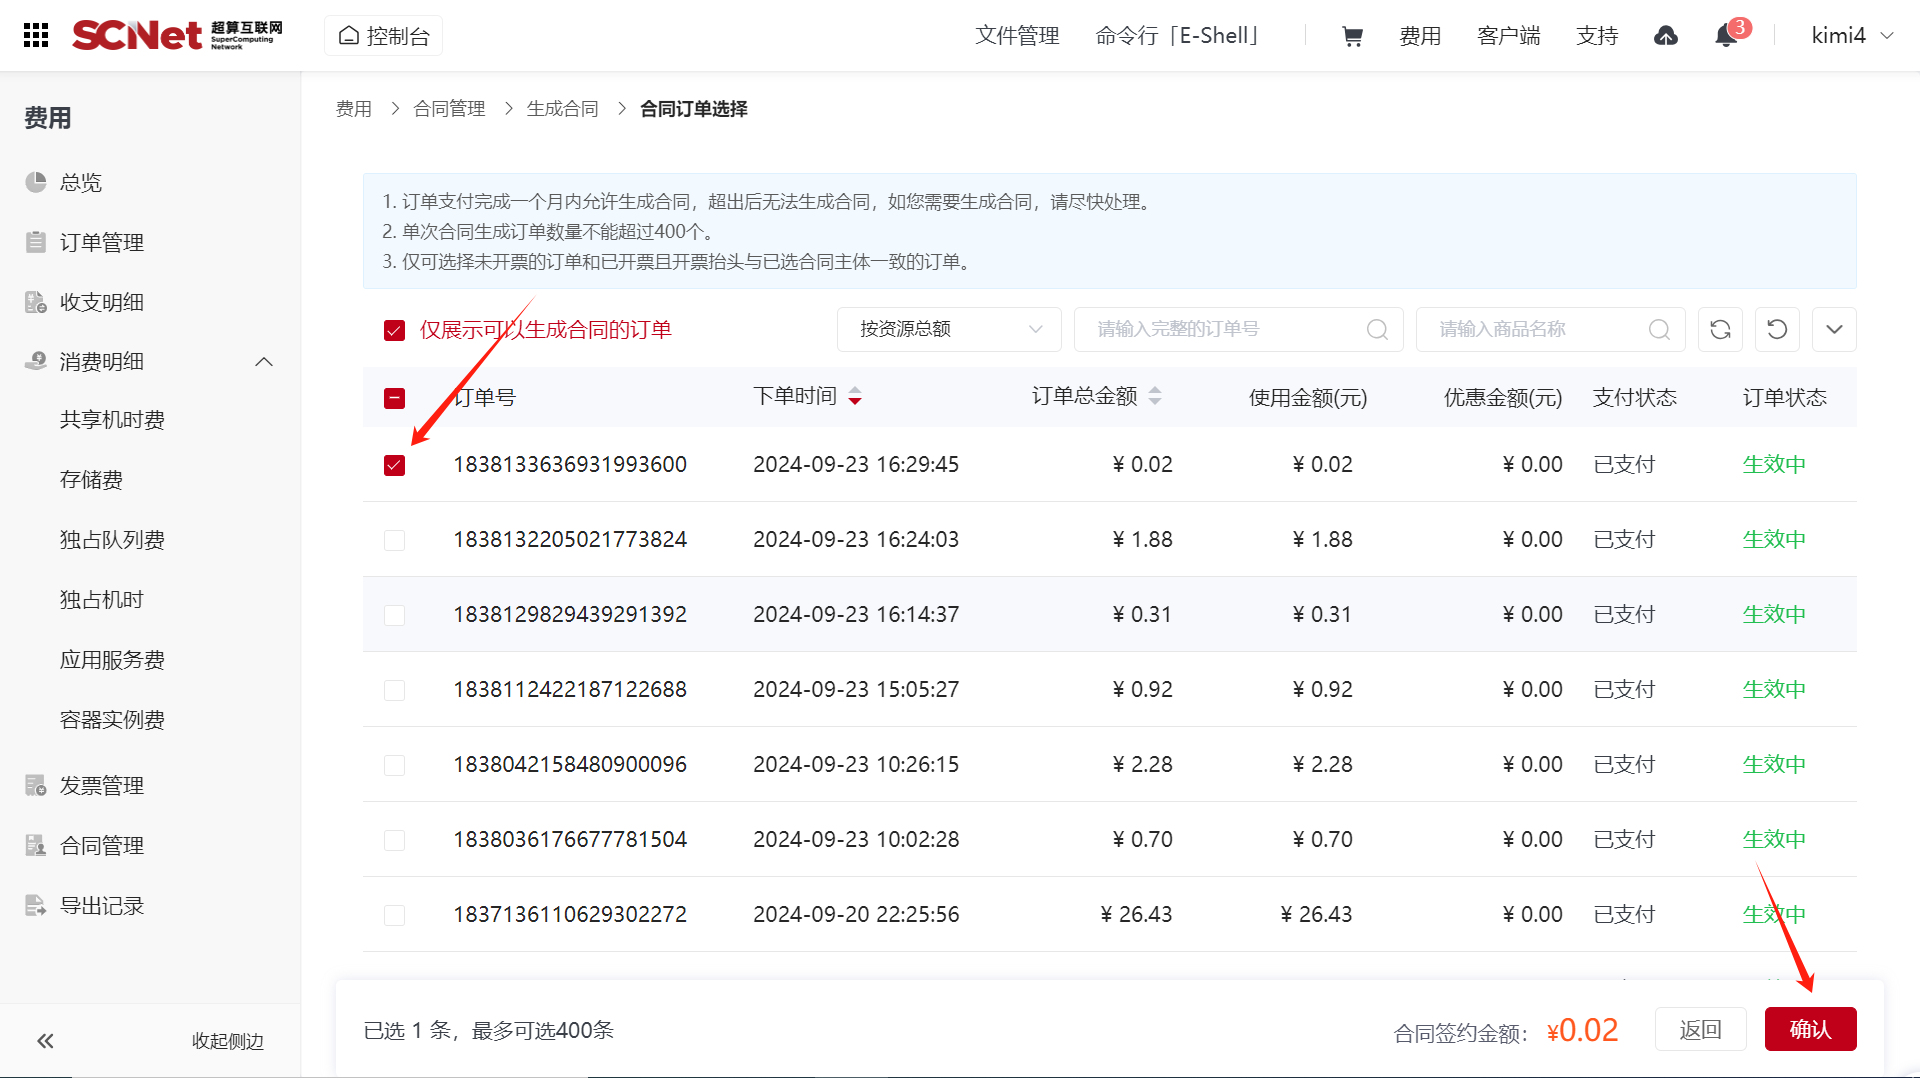Open the 按资源总额 dropdown
1920x1078 pixels.
pyautogui.click(x=948, y=329)
